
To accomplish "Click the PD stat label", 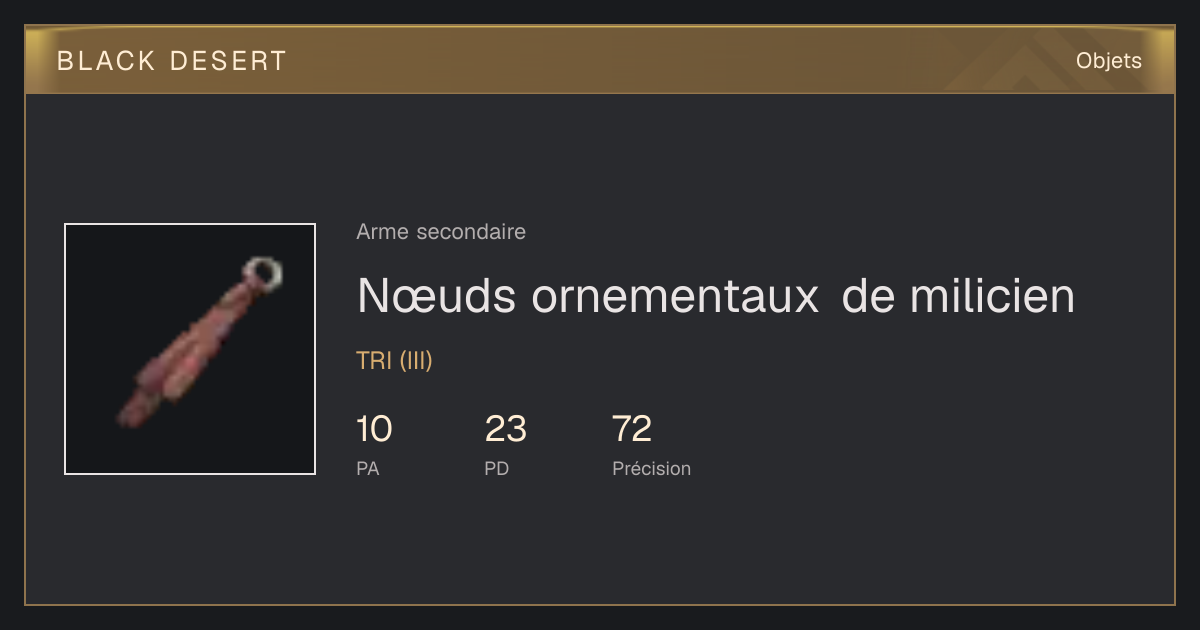I will [496, 468].
